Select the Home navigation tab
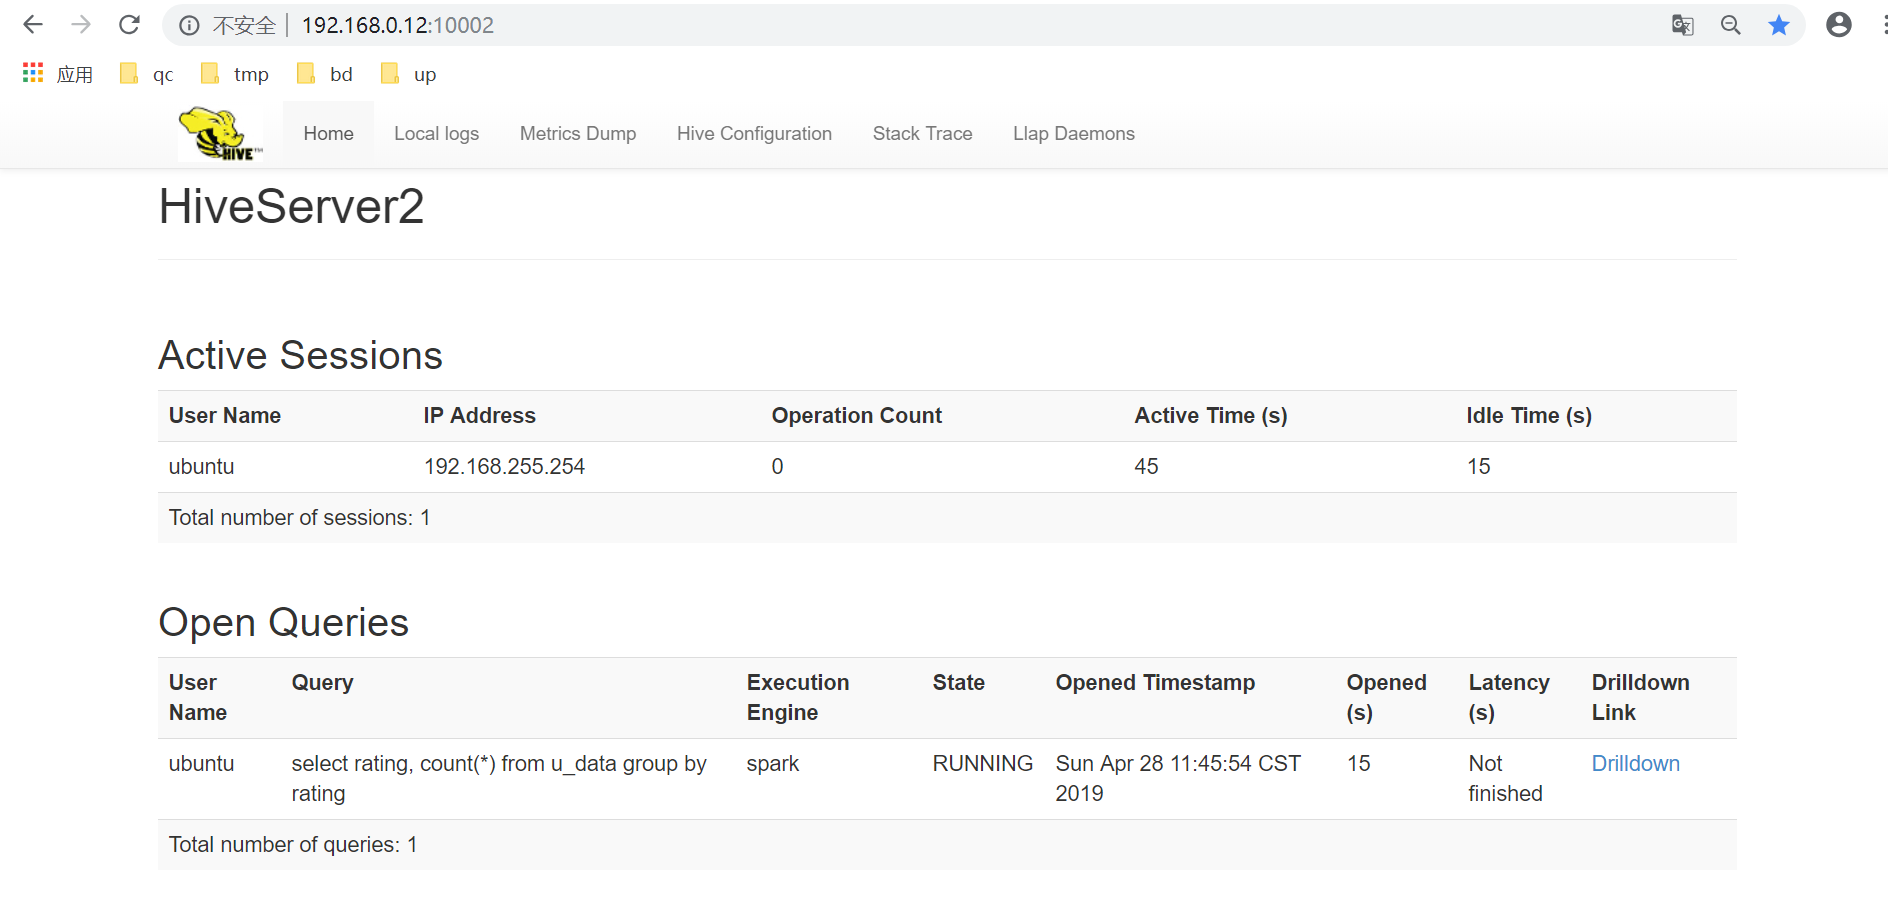1888x906 pixels. (x=329, y=134)
